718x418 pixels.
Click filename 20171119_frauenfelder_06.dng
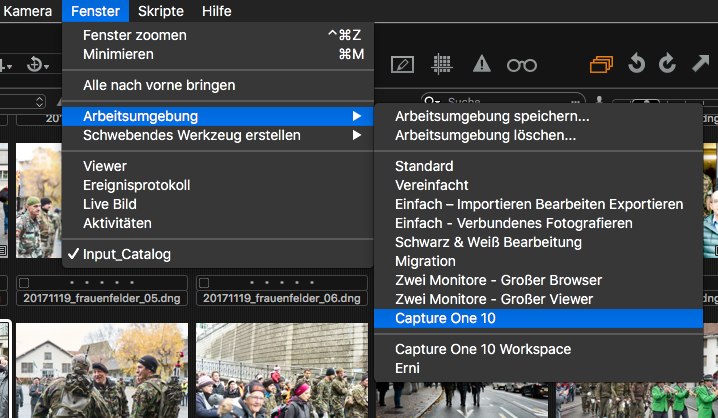click(x=282, y=299)
